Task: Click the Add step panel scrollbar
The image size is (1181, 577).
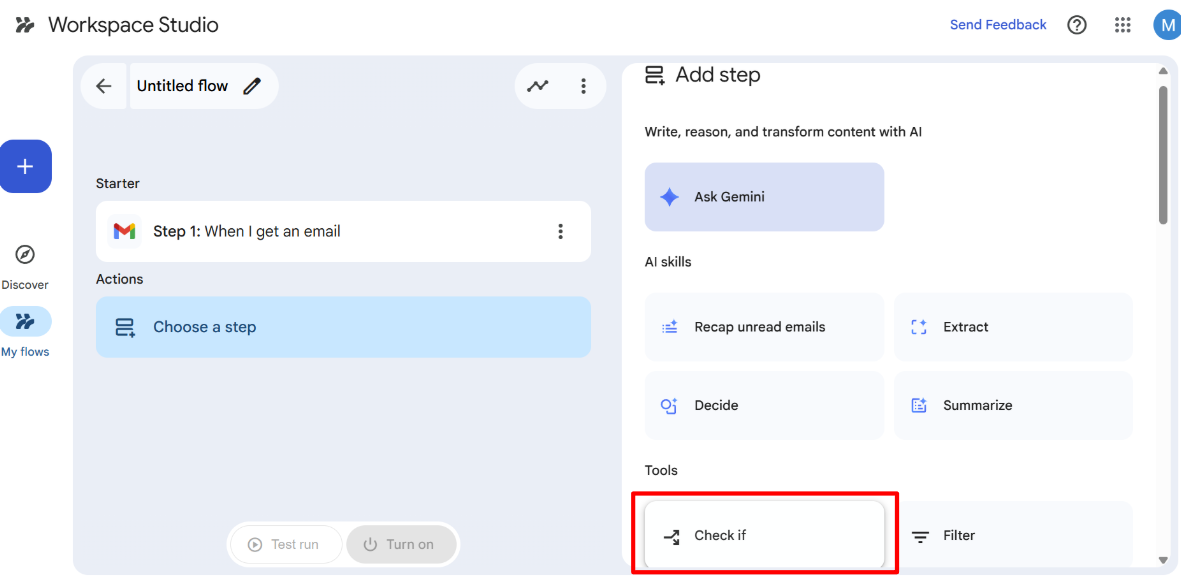Action: 1163,155
